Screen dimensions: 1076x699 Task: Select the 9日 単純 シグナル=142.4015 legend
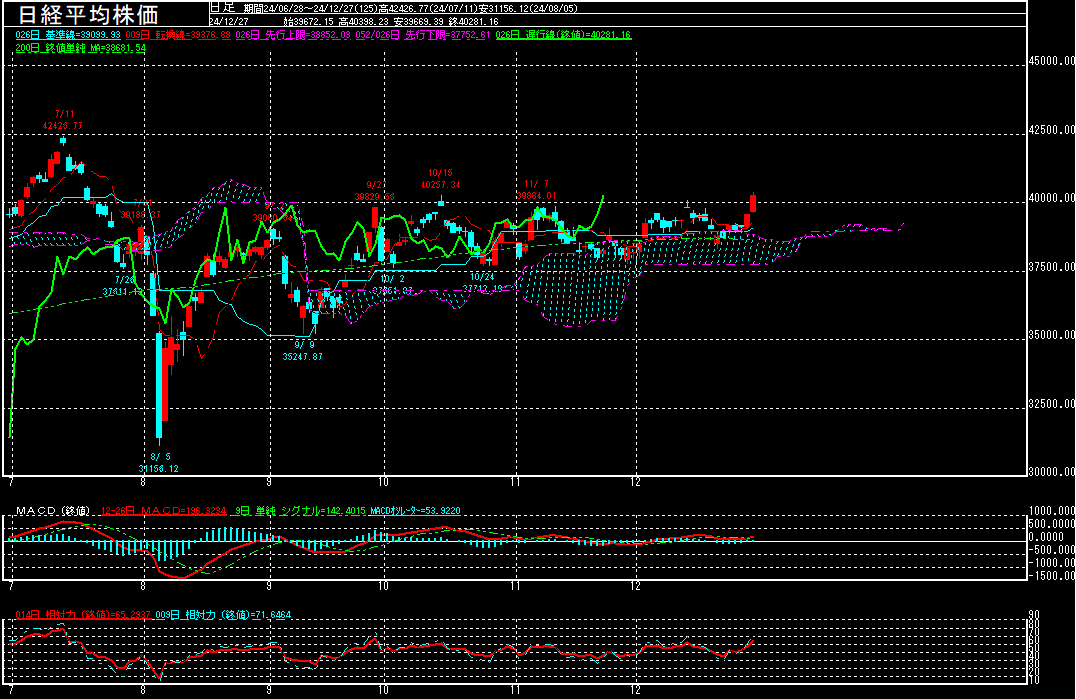click(x=301, y=510)
